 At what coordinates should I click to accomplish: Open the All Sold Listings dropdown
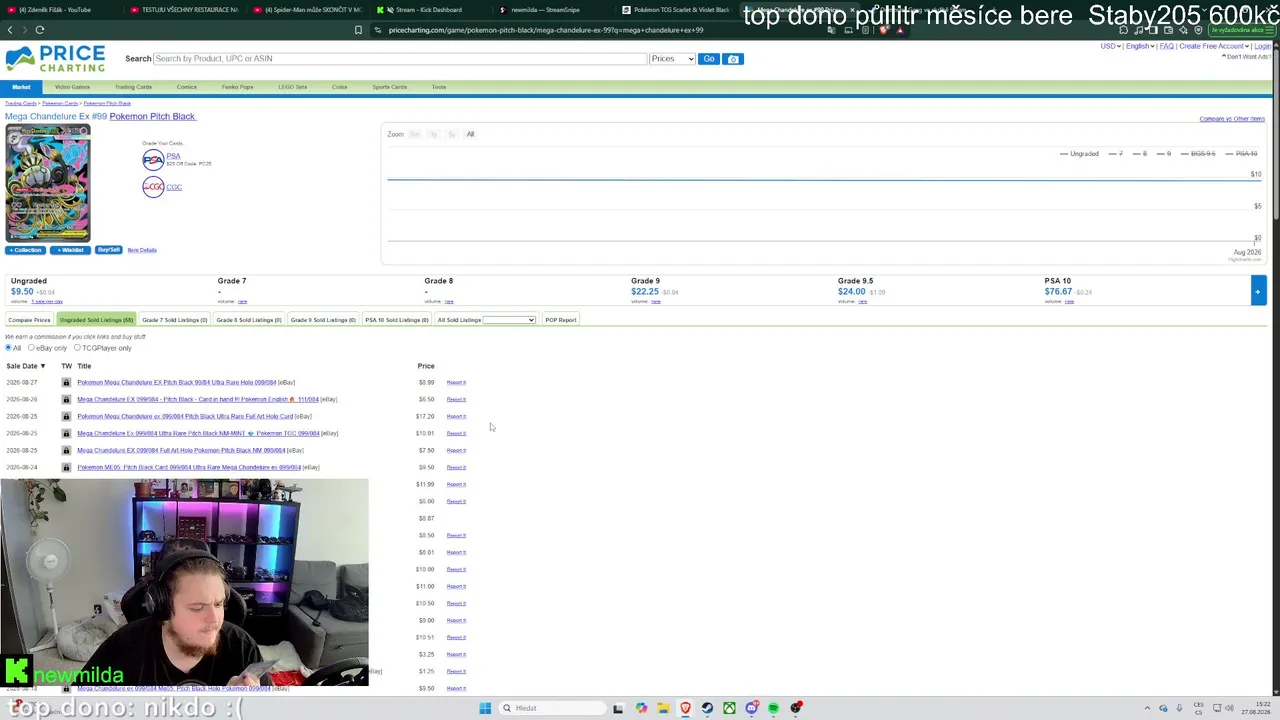(x=509, y=320)
